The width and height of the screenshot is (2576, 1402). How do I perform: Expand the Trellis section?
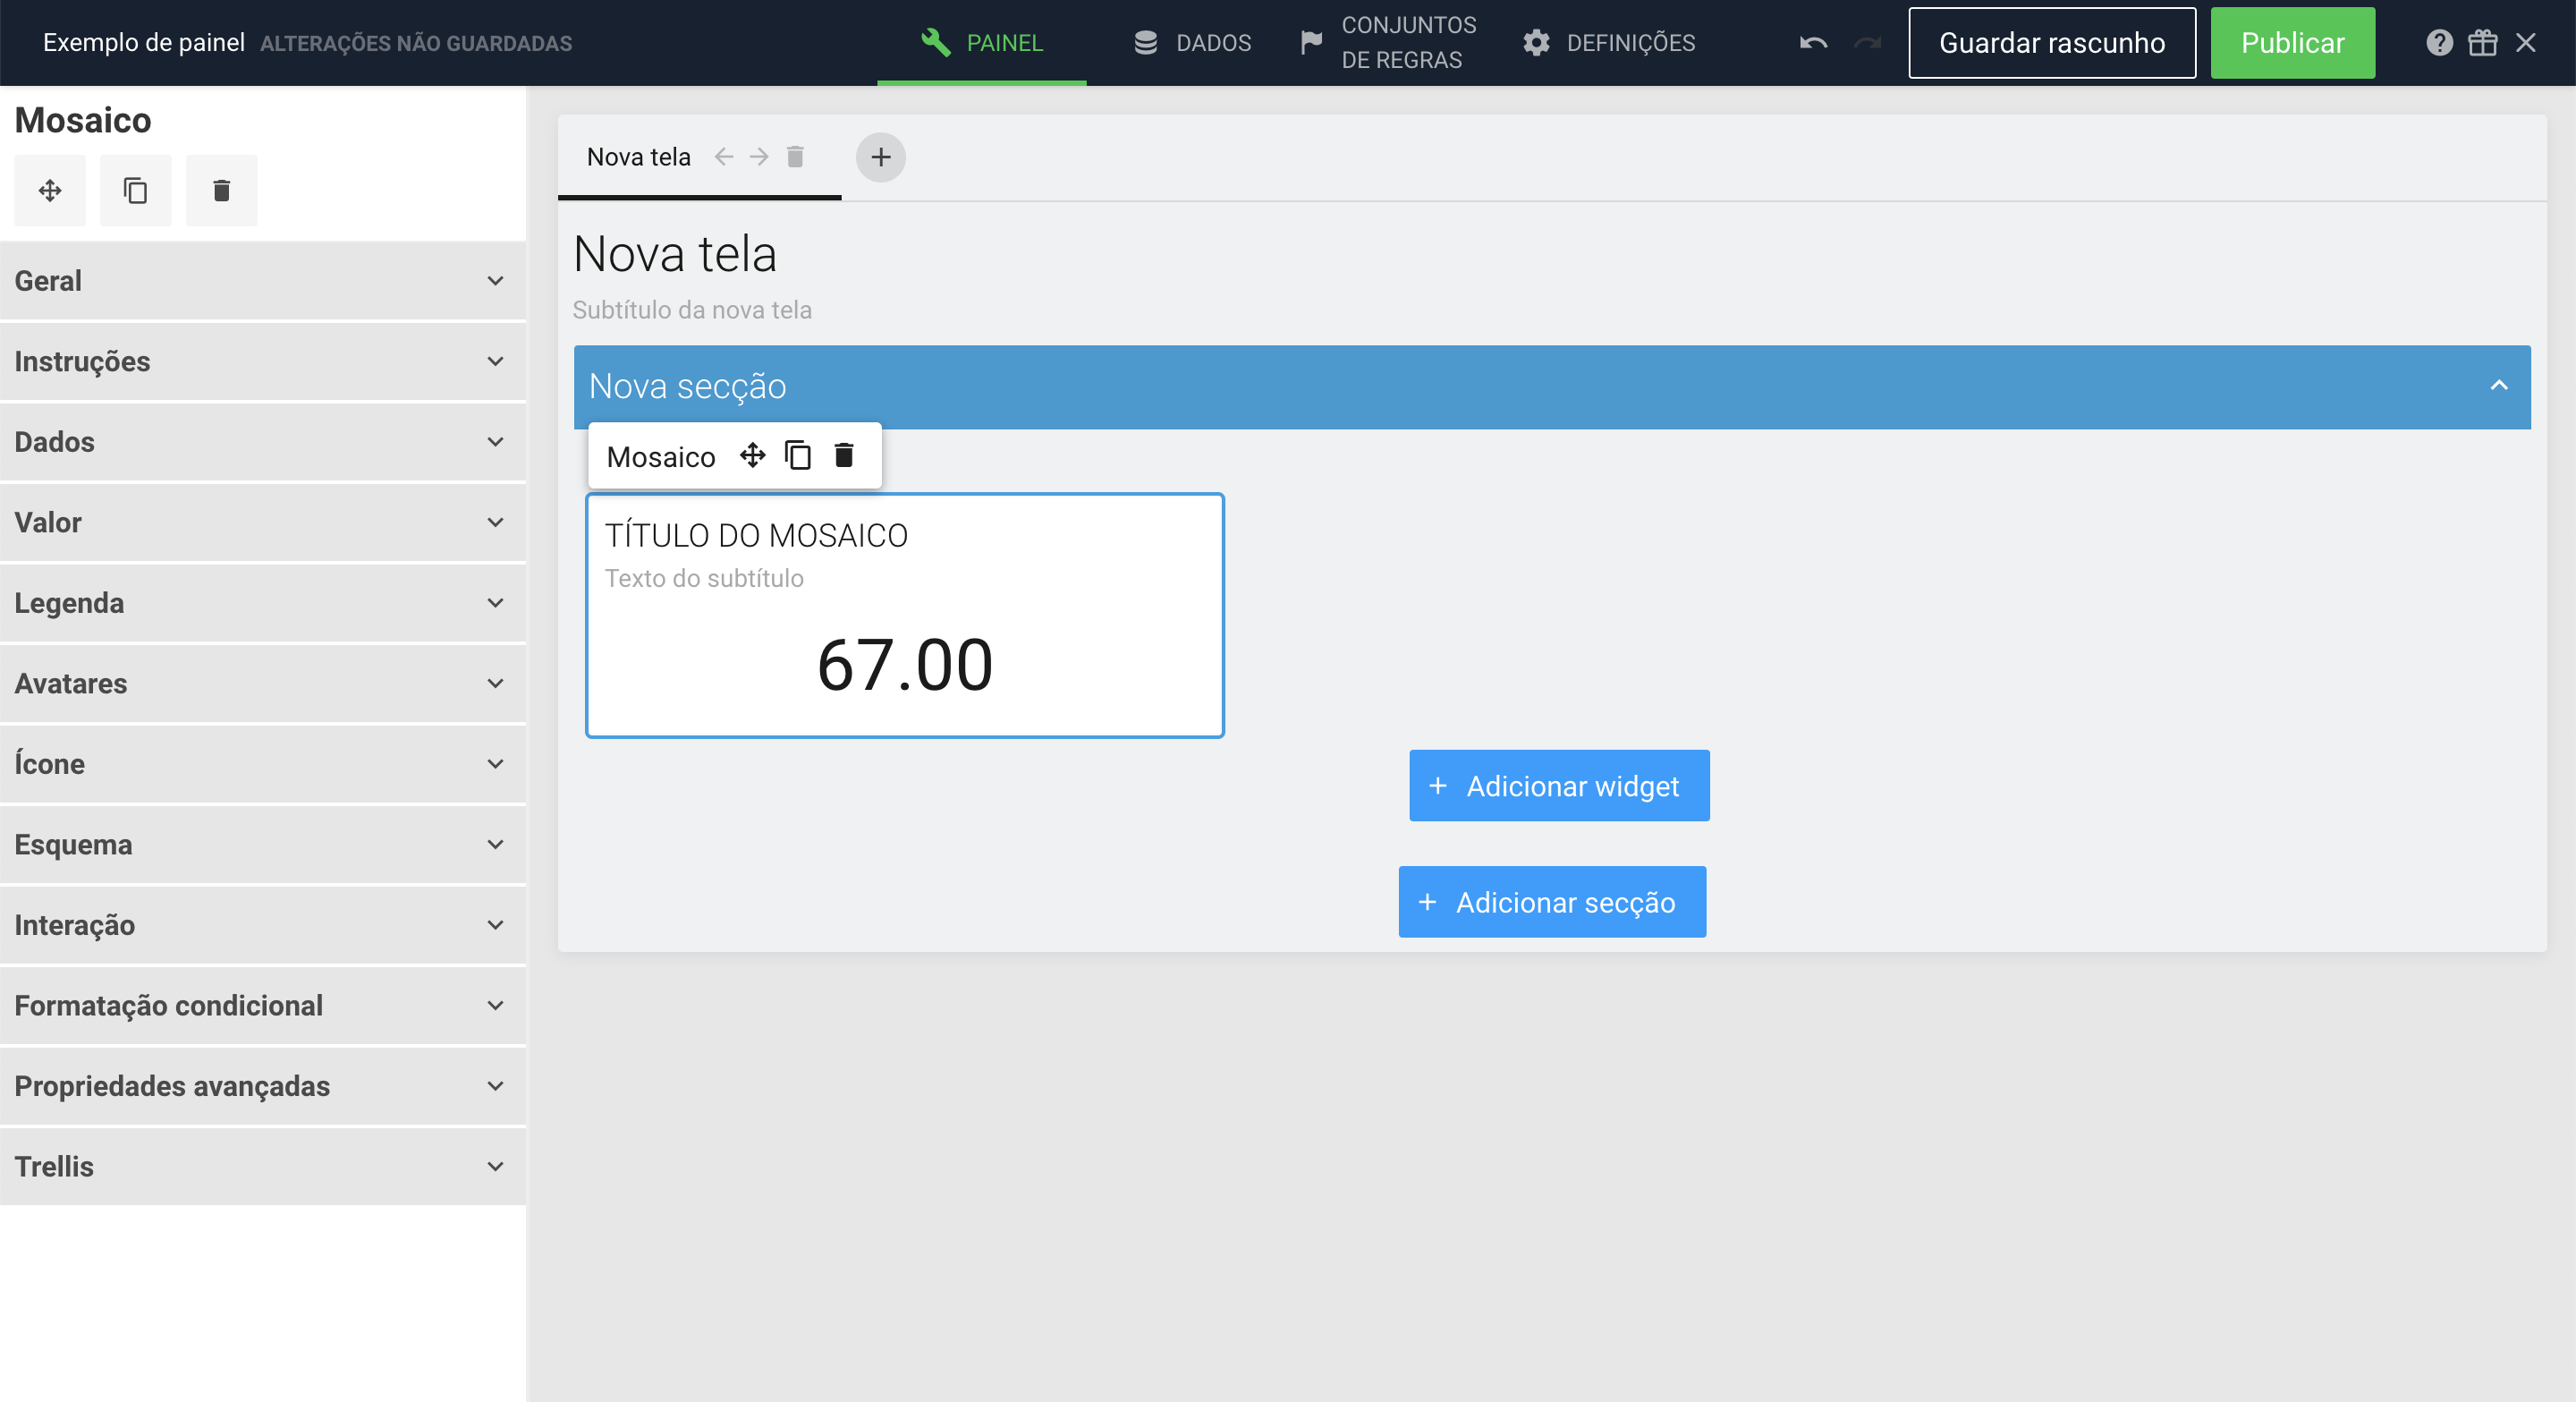(263, 1166)
